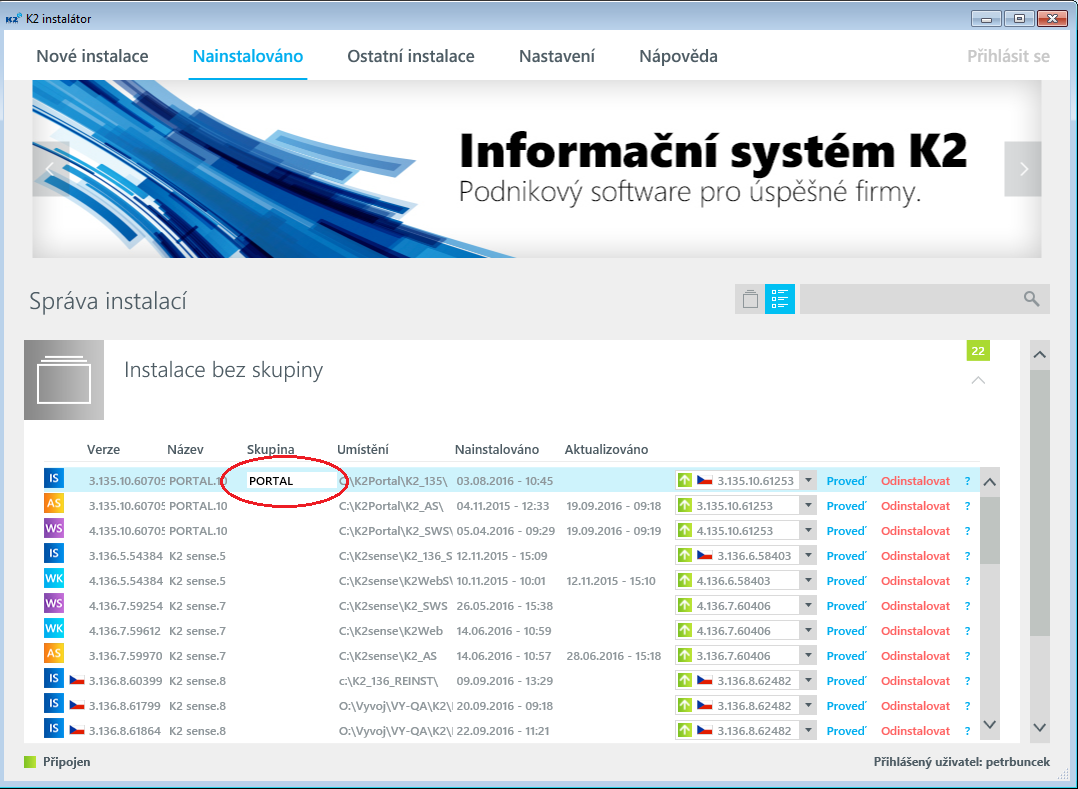1078x789 pixels.
Task: Click the Přihlášený uživatel: petrbuncek status text
Action: point(961,762)
